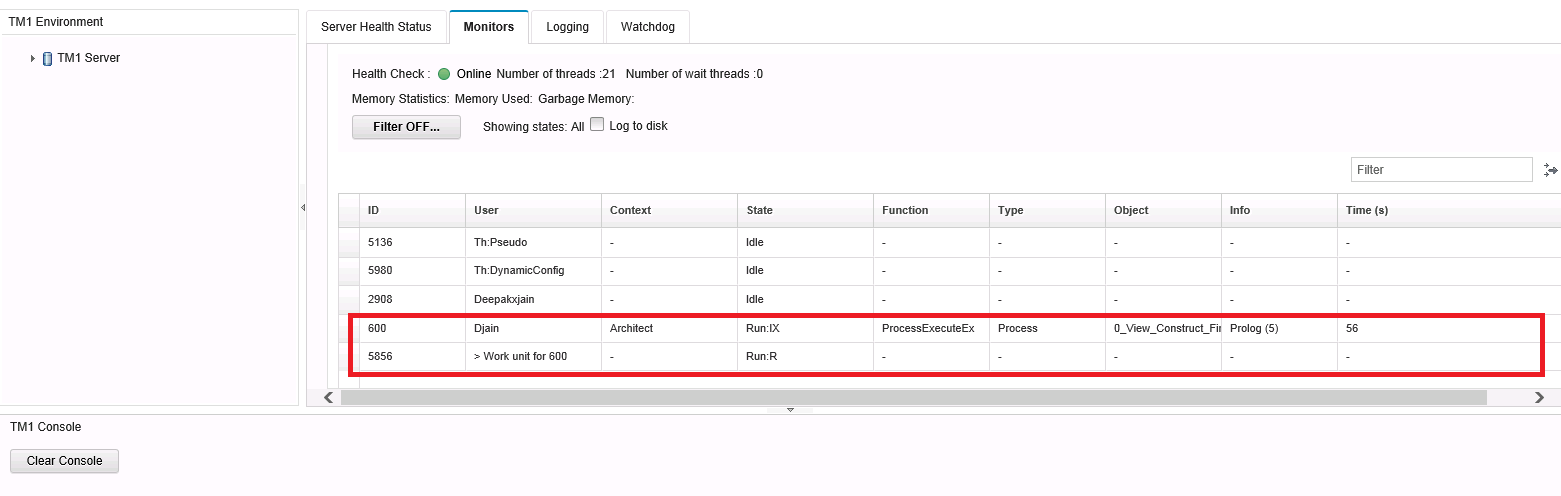Select thread ID 5980 cell
The height and width of the screenshot is (496, 1561).
point(413,271)
